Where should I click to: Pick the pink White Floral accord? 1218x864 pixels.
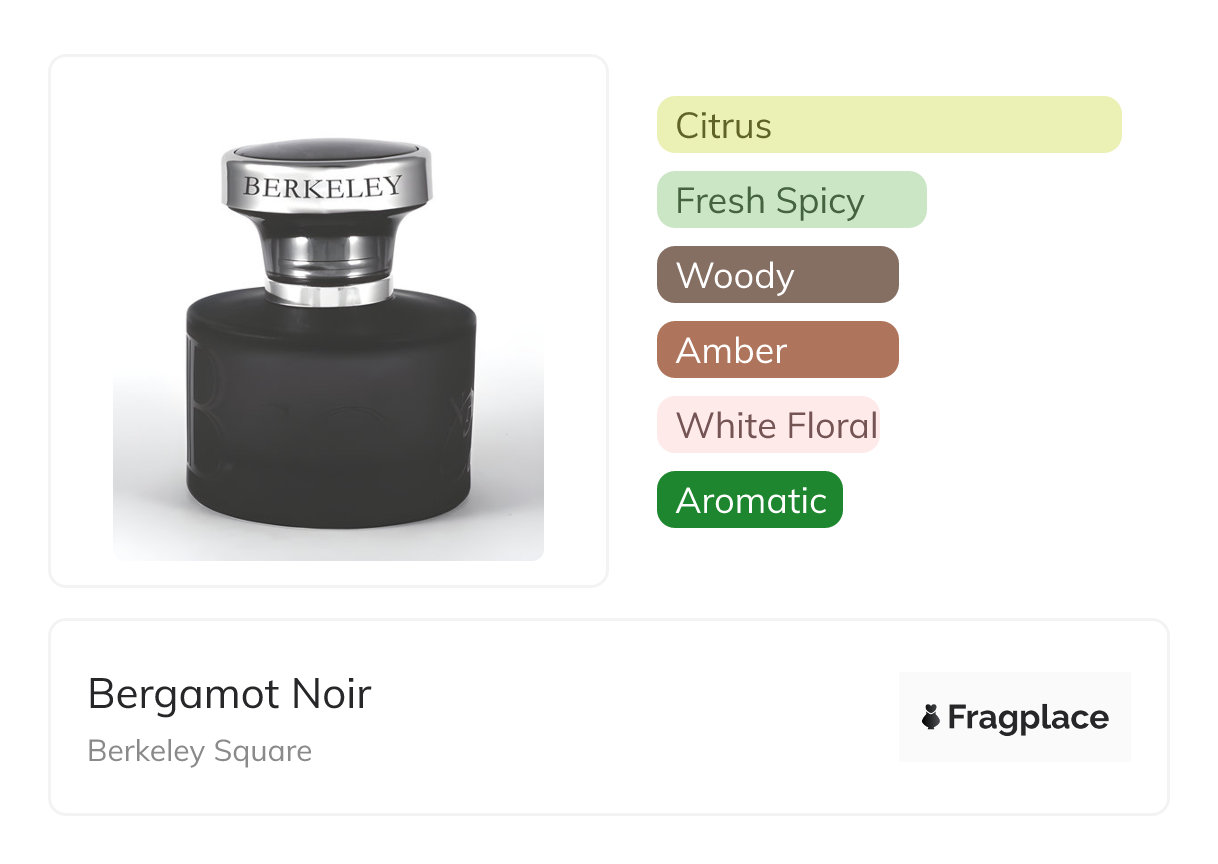[767, 425]
